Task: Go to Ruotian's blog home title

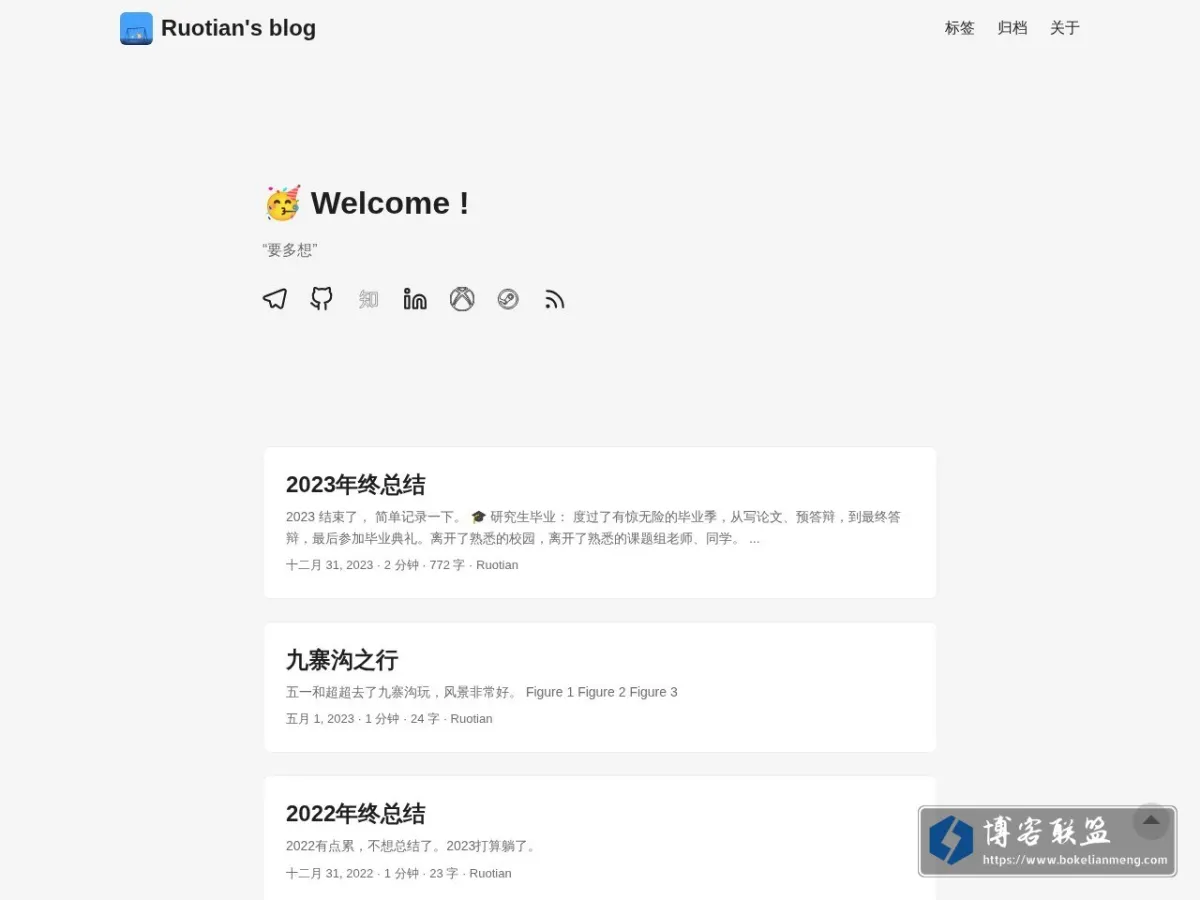Action: (x=238, y=28)
